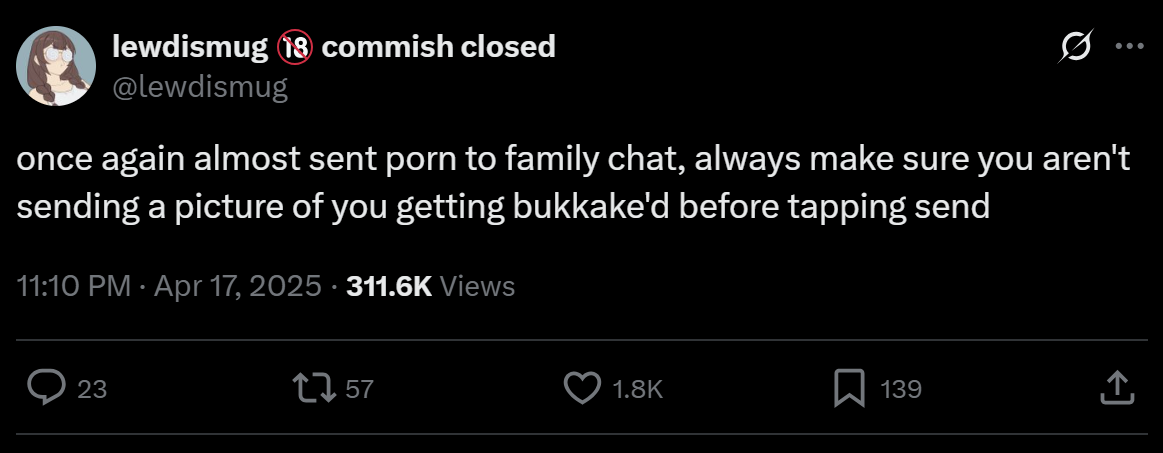
Task: Click the 1.8K likes count
Action: (638, 388)
